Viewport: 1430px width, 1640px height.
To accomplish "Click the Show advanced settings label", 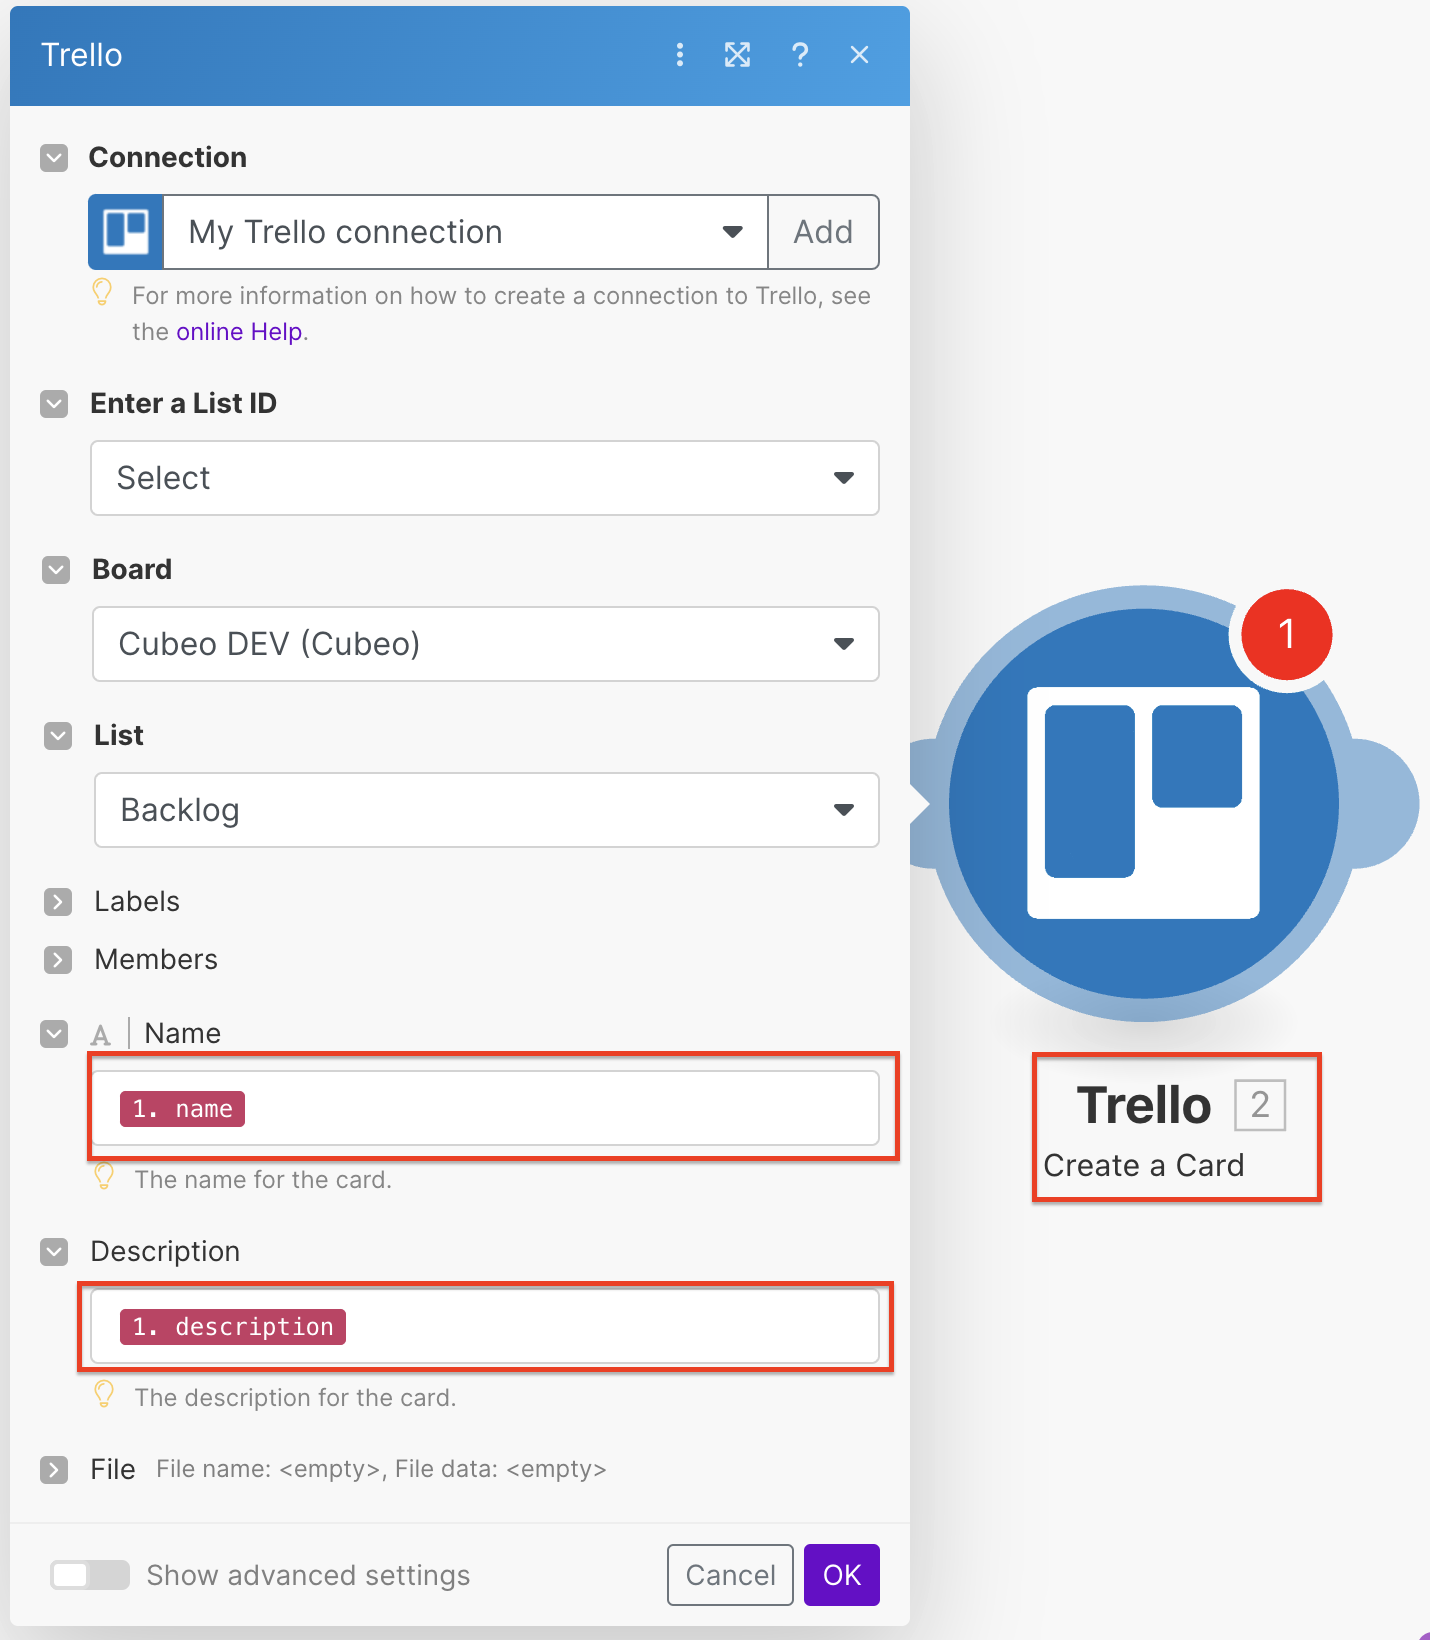I will tap(308, 1575).
